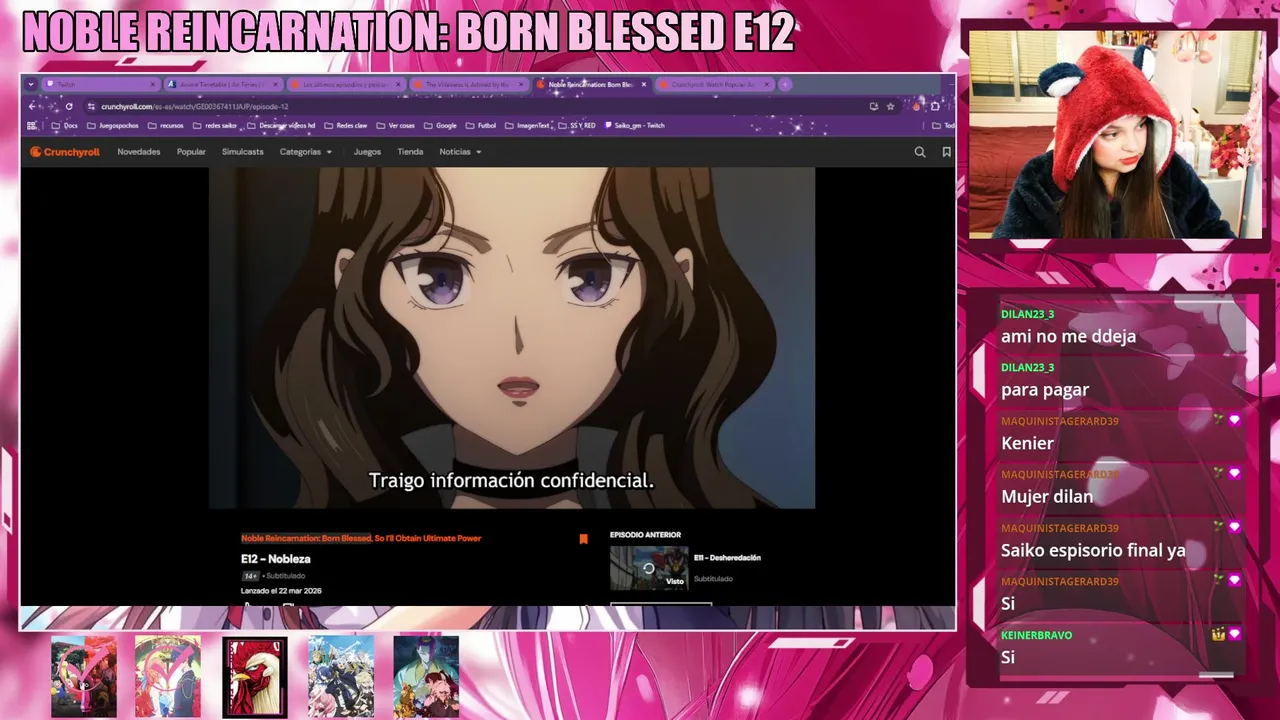Select the Noble Reincarnation browser tab
The image size is (1280, 720).
tap(590, 85)
